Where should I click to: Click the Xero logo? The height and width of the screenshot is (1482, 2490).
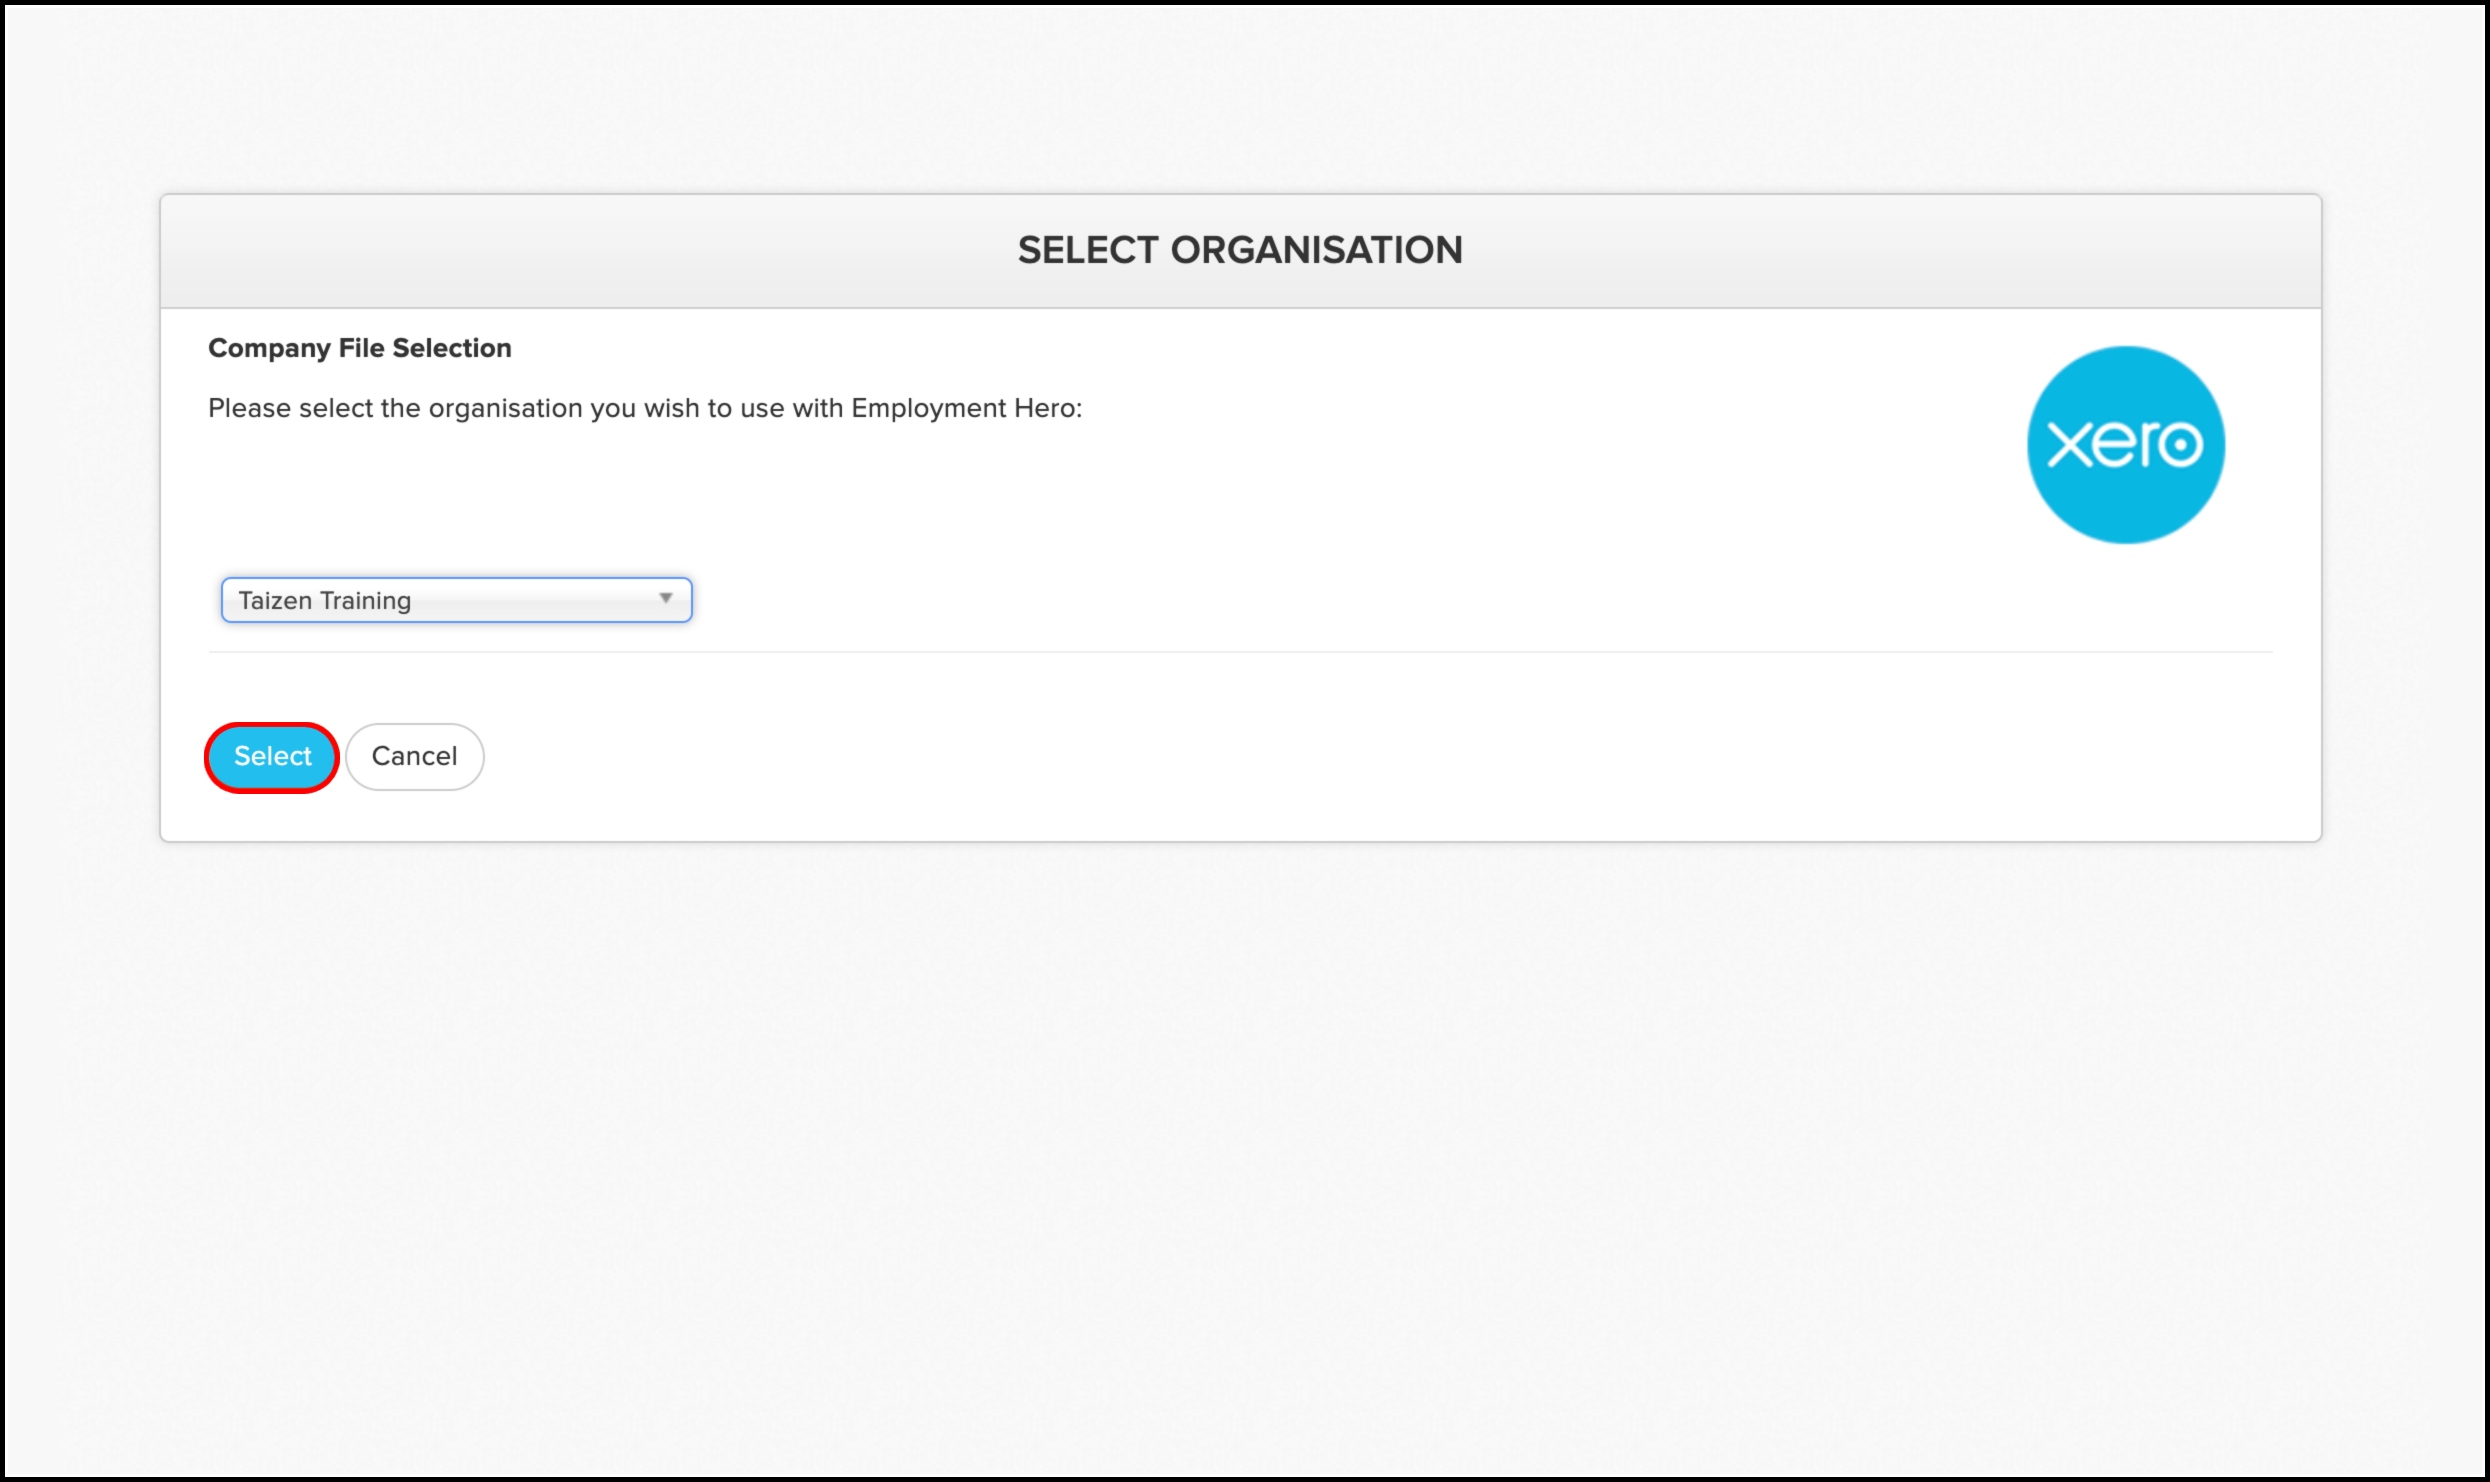(x=2125, y=445)
